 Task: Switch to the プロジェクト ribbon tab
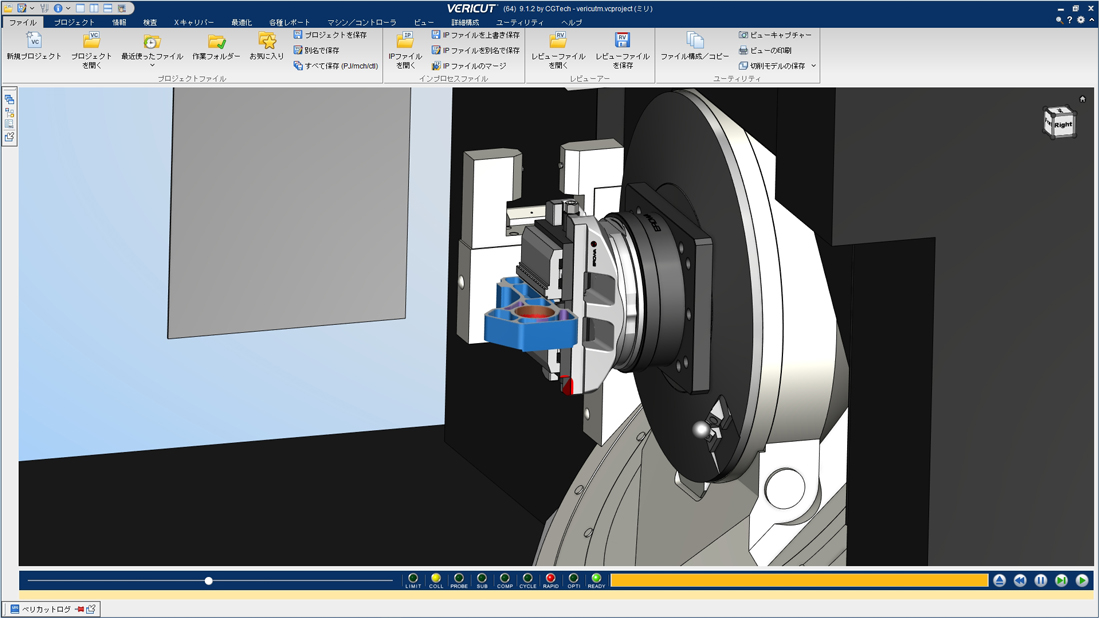tap(74, 22)
